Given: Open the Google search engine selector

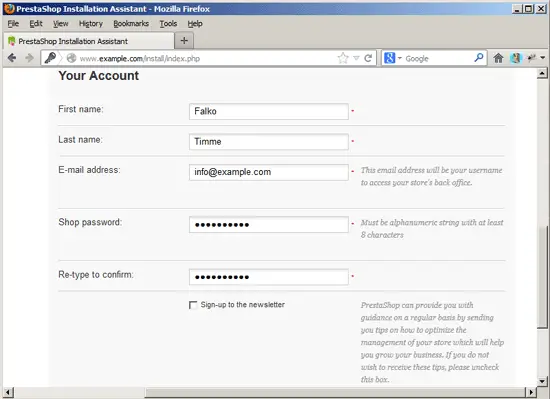Looking at the screenshot, I should (393, 58).
